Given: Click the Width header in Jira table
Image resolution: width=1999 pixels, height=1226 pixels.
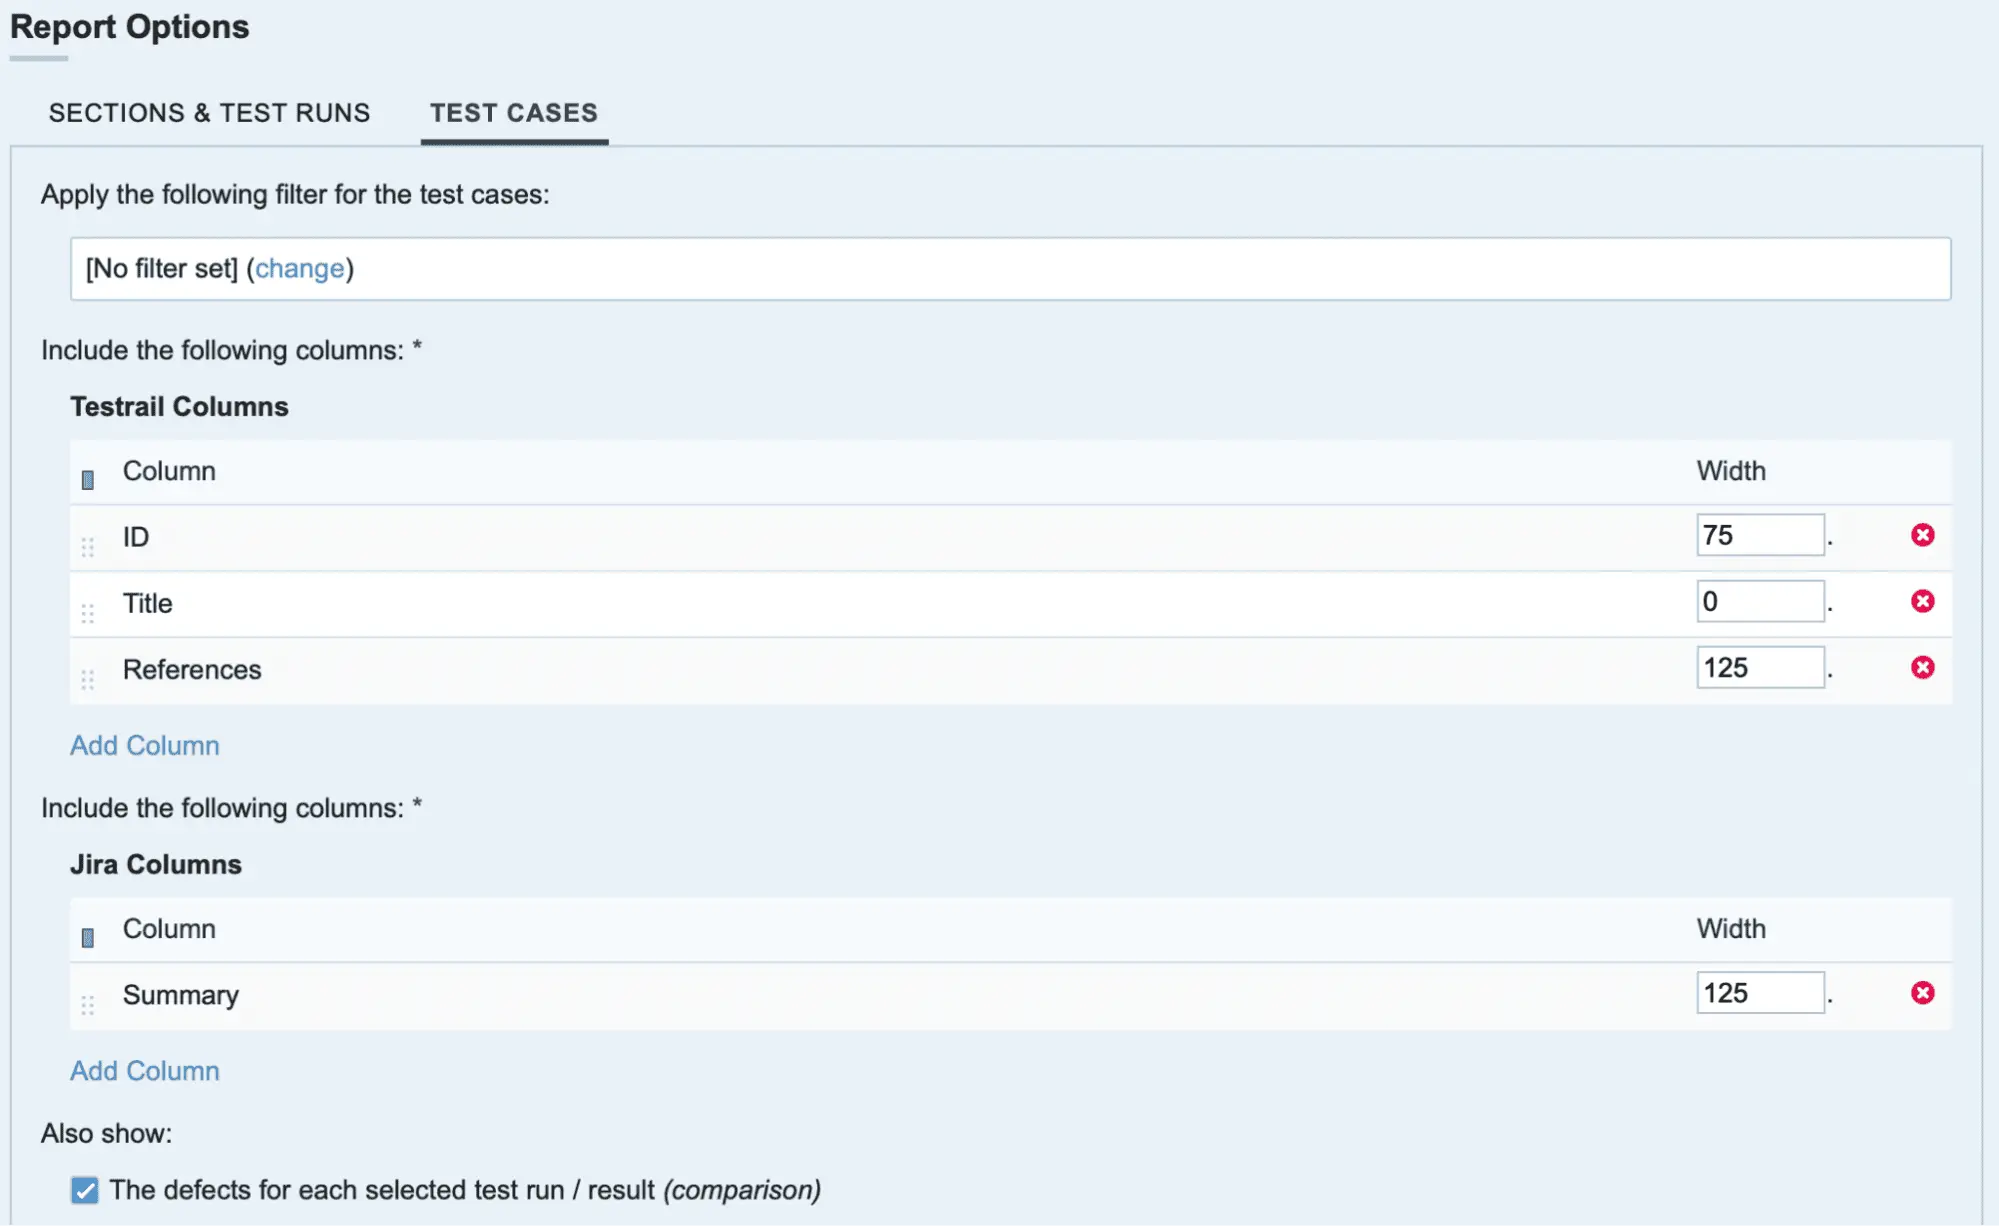Looking at the screenshot, I should [x=1731, y=929].
